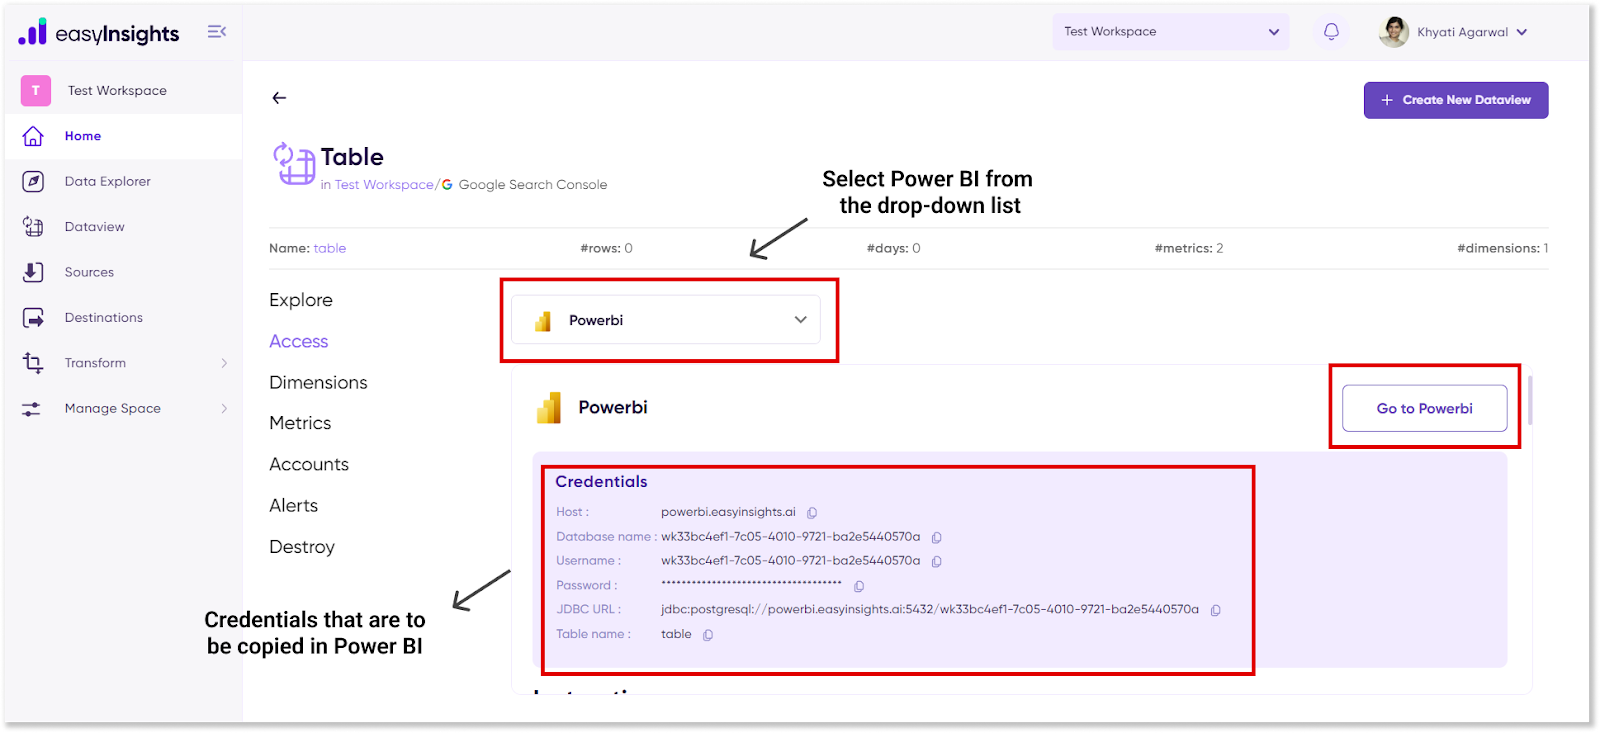
Task: Switch to the Access tab
Action: pos(299,341)
